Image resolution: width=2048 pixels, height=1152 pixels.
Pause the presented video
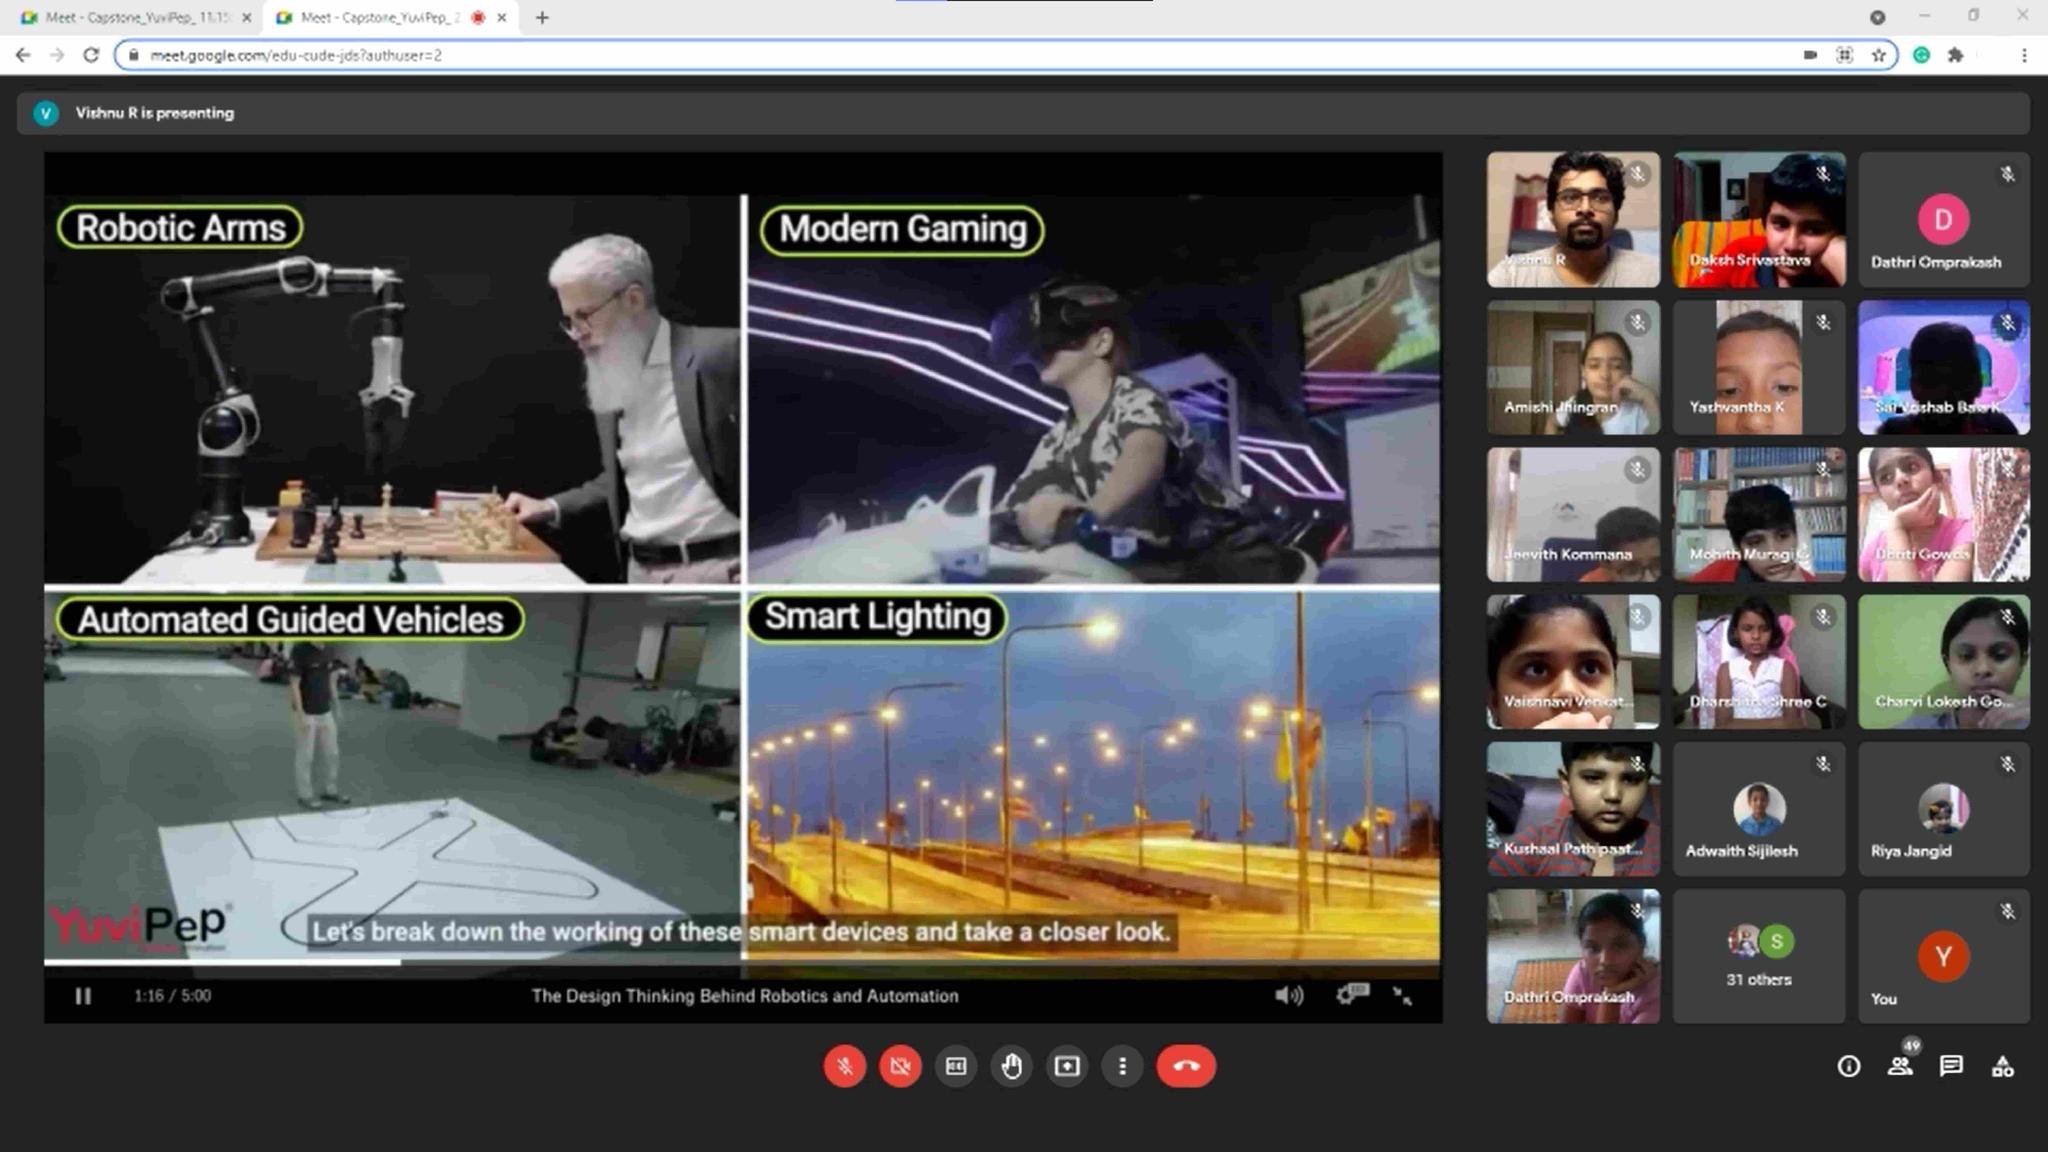(x=83, y=996)
